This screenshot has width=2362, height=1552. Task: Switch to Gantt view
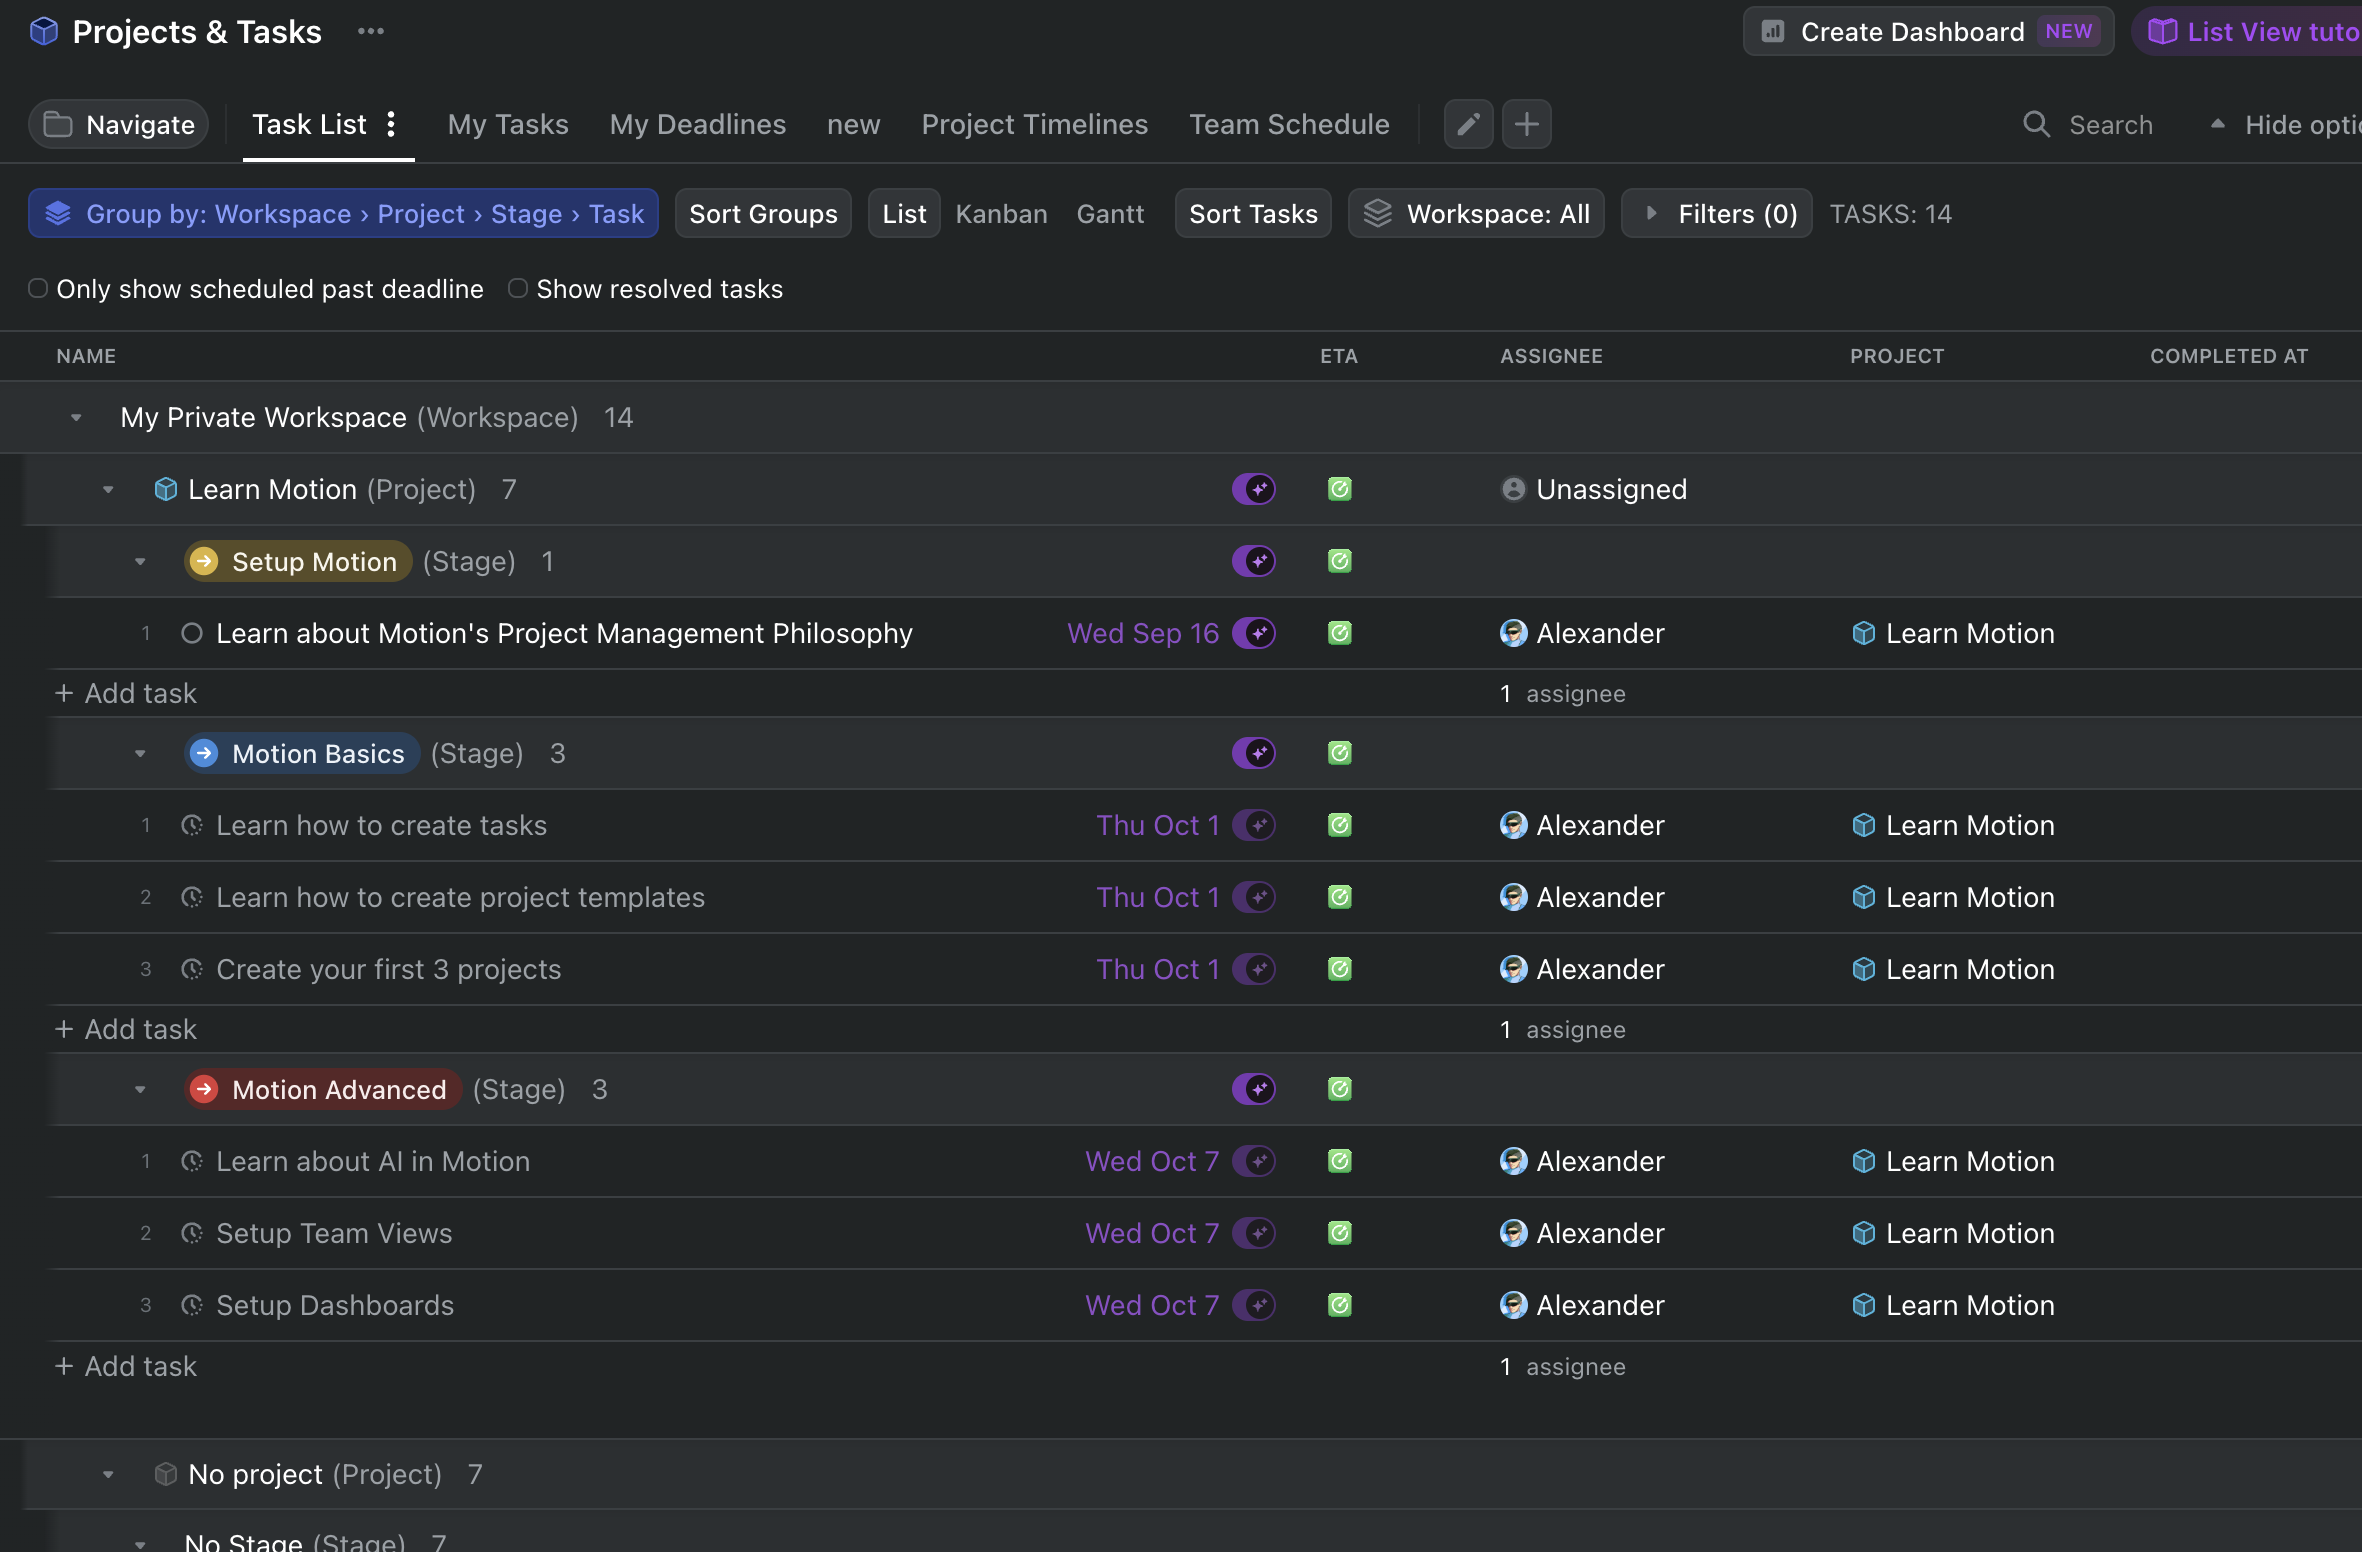(1110, 213)
